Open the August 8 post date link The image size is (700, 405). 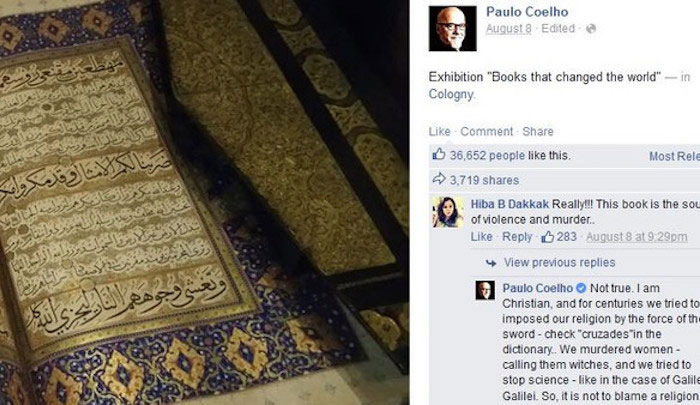(x=508, y=29)
